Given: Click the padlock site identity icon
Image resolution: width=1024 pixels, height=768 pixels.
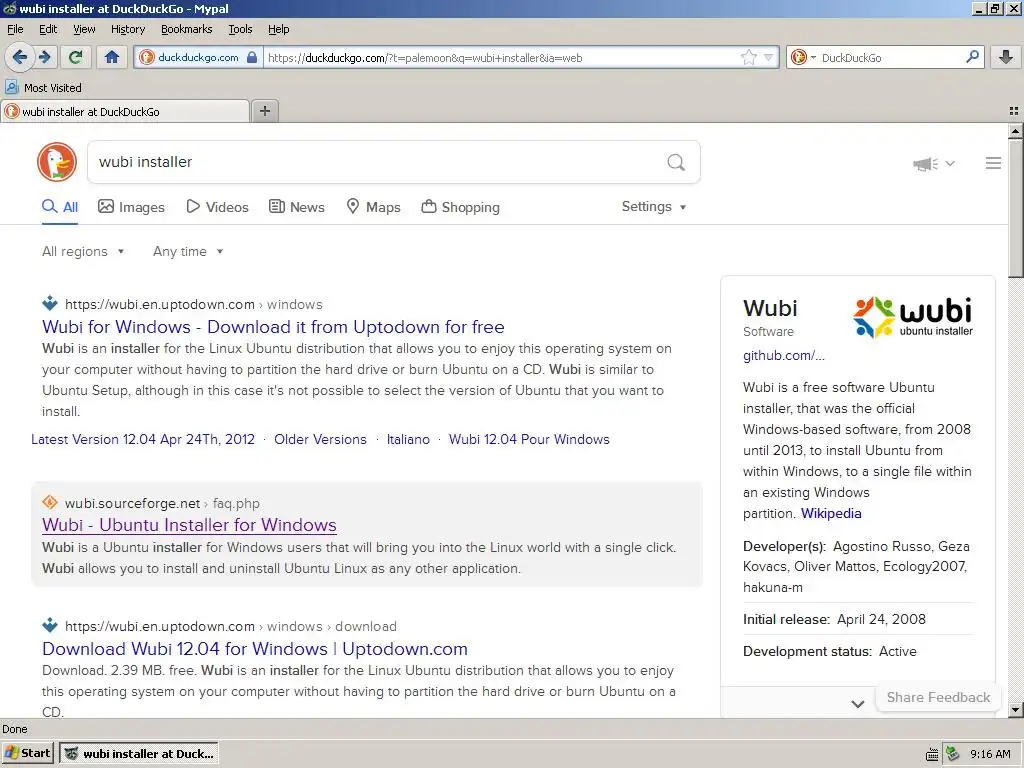Looking at the screenshot, I should tap(252, 57).
